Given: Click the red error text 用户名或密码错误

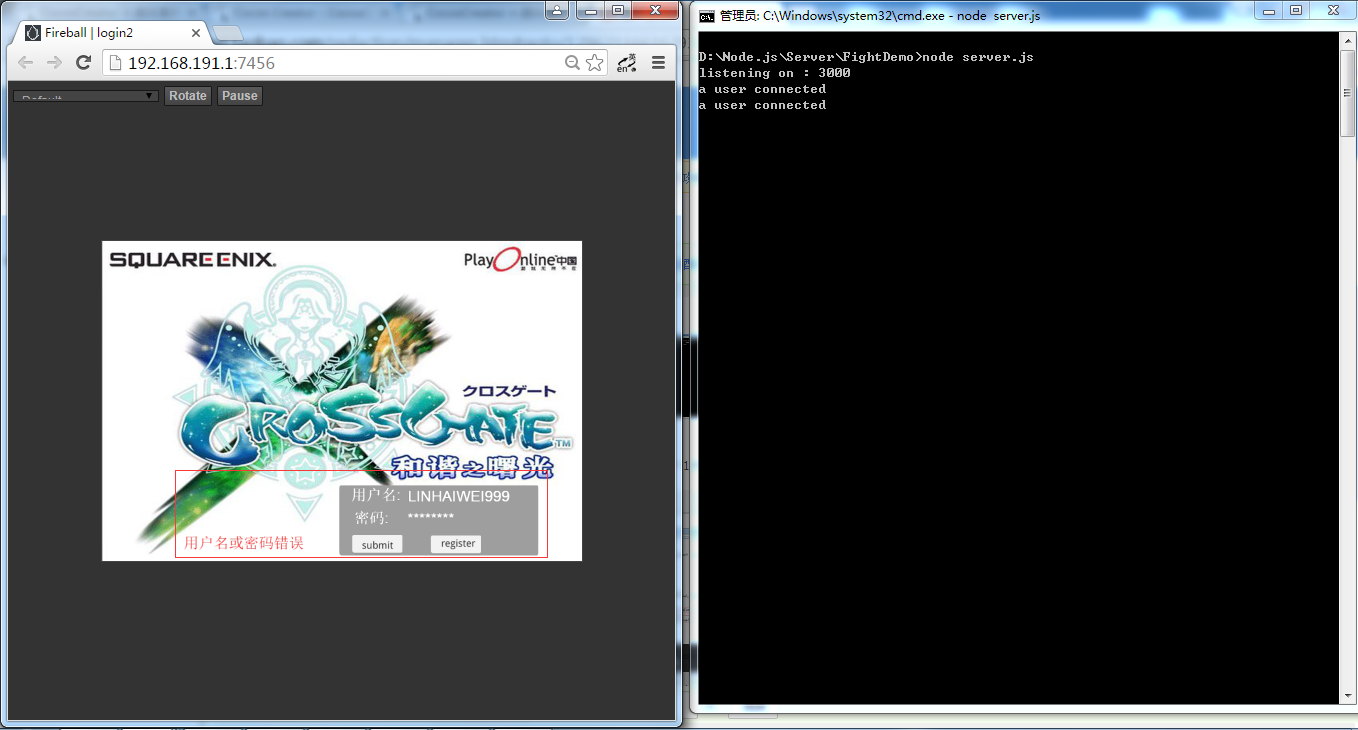Looking at the screenshot, I should (x=244, y=544).
